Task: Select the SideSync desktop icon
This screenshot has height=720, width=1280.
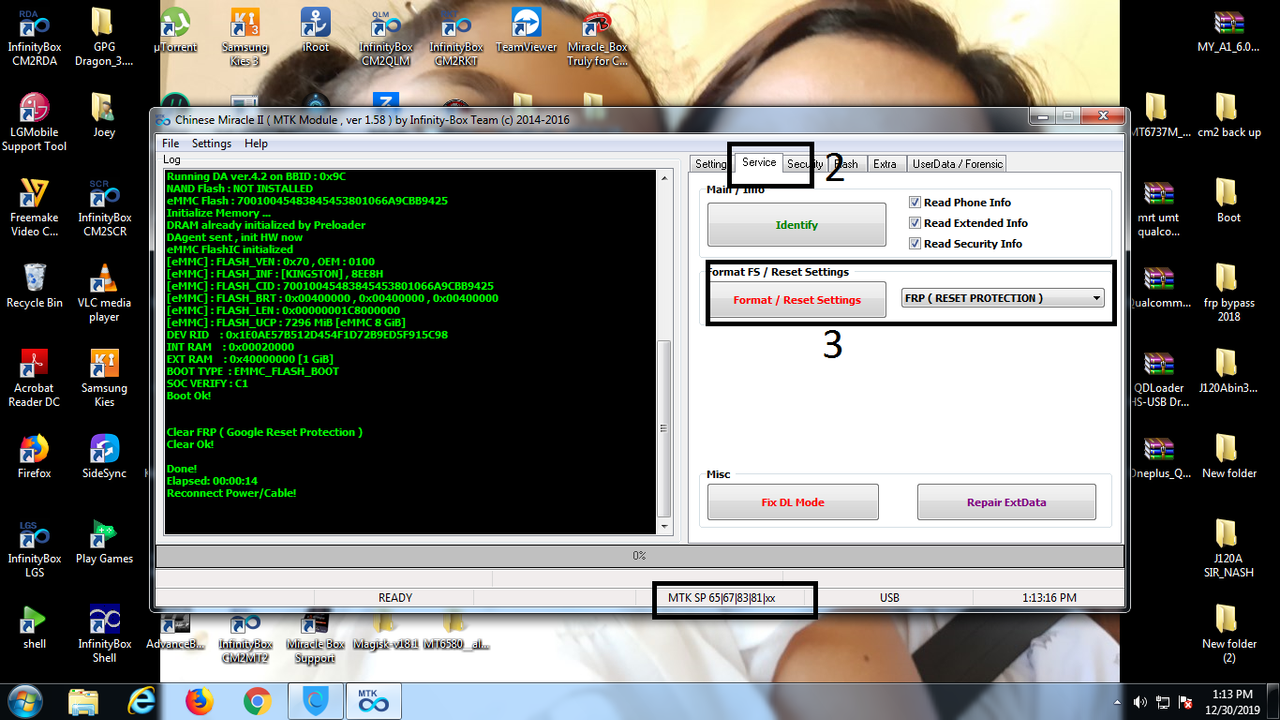Action: (104, 456)
